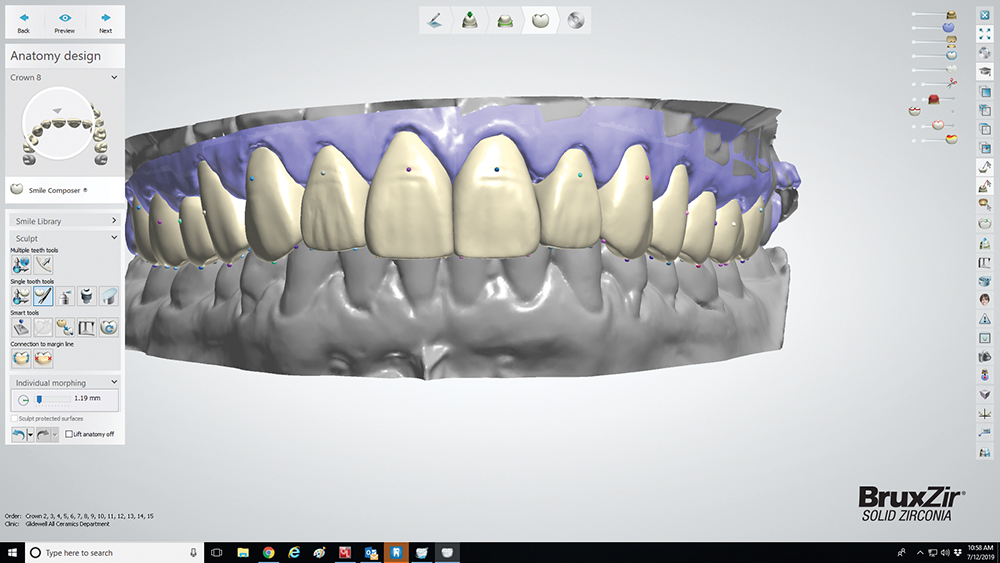Select the single tooth transform tool
The width and height of the screenshot is (1000, 563).
tap(21, 296)
